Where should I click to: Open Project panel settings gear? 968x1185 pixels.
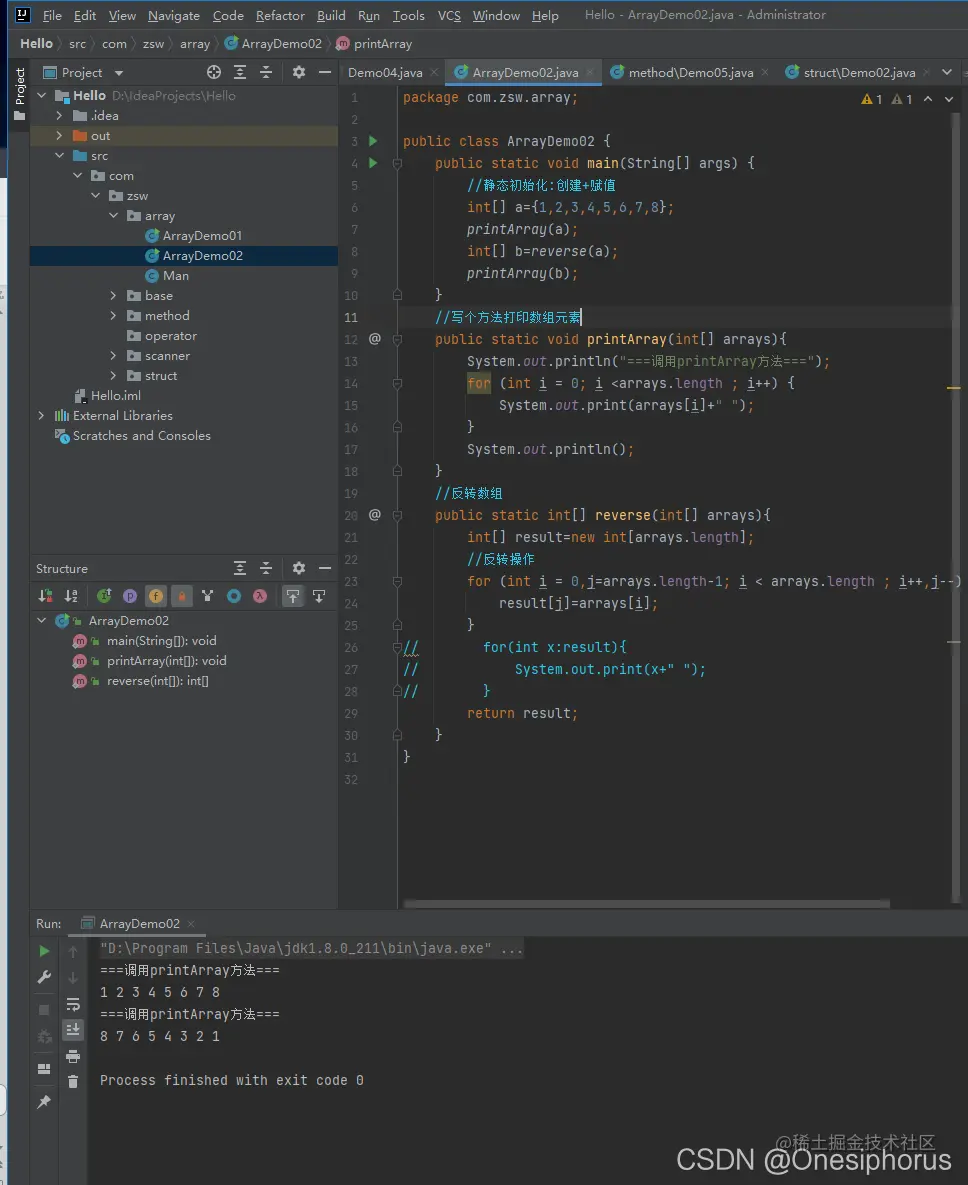pyautogui.click(x=299, y=72)
